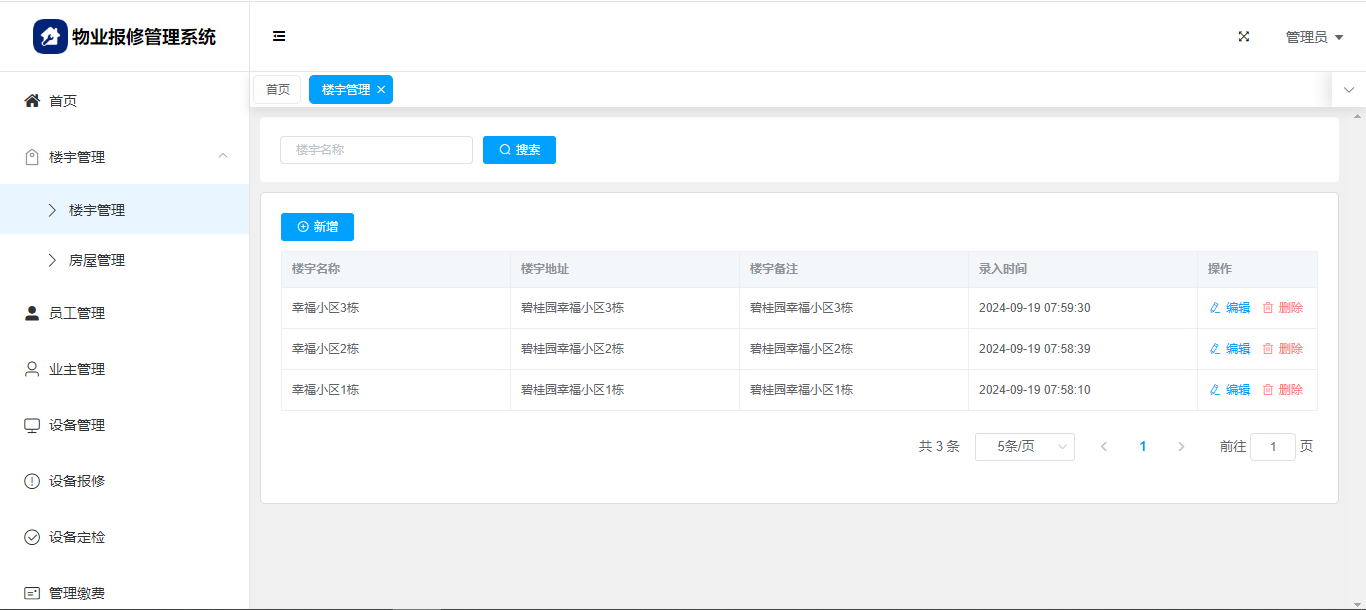Open the 管理员 user dropdown

pyautogui.click(x=1313, y=37)
